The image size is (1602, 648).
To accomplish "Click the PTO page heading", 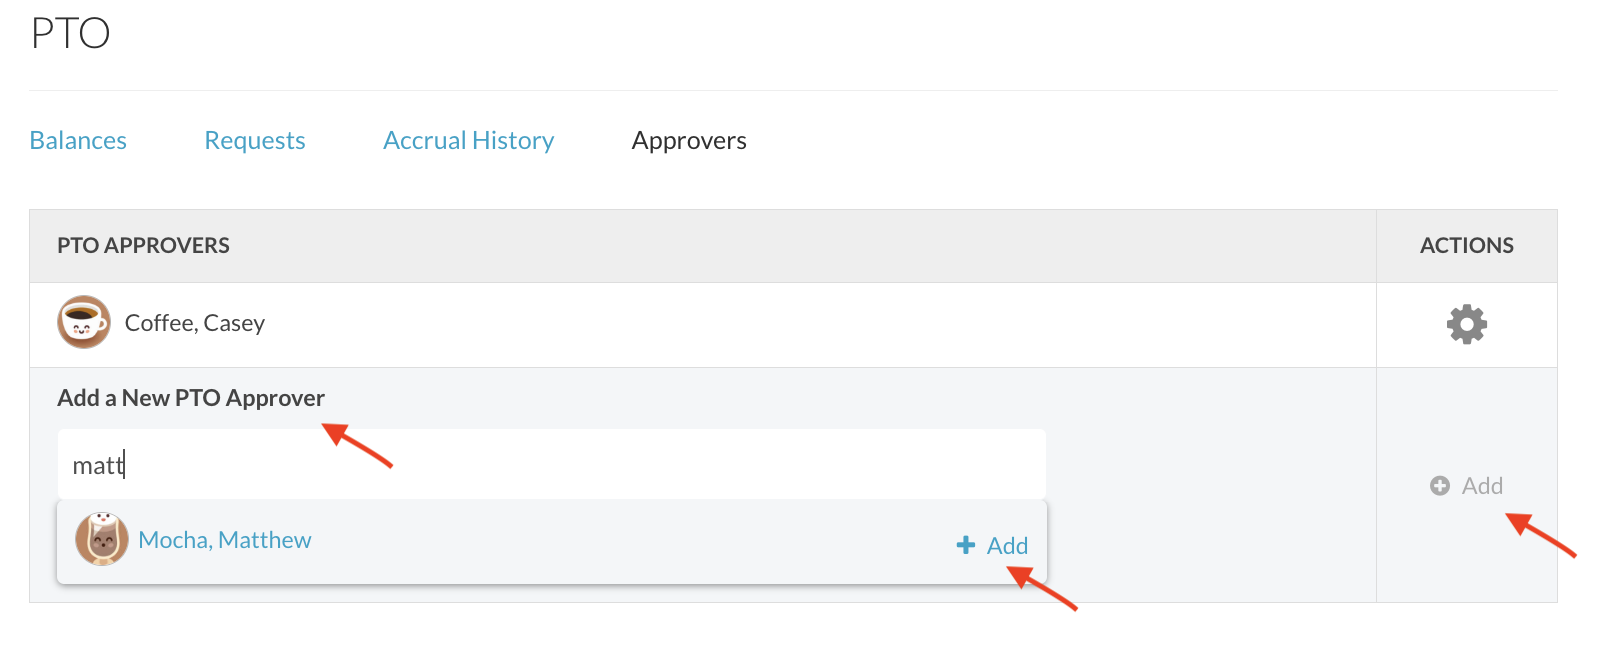I will pos(70,34).
